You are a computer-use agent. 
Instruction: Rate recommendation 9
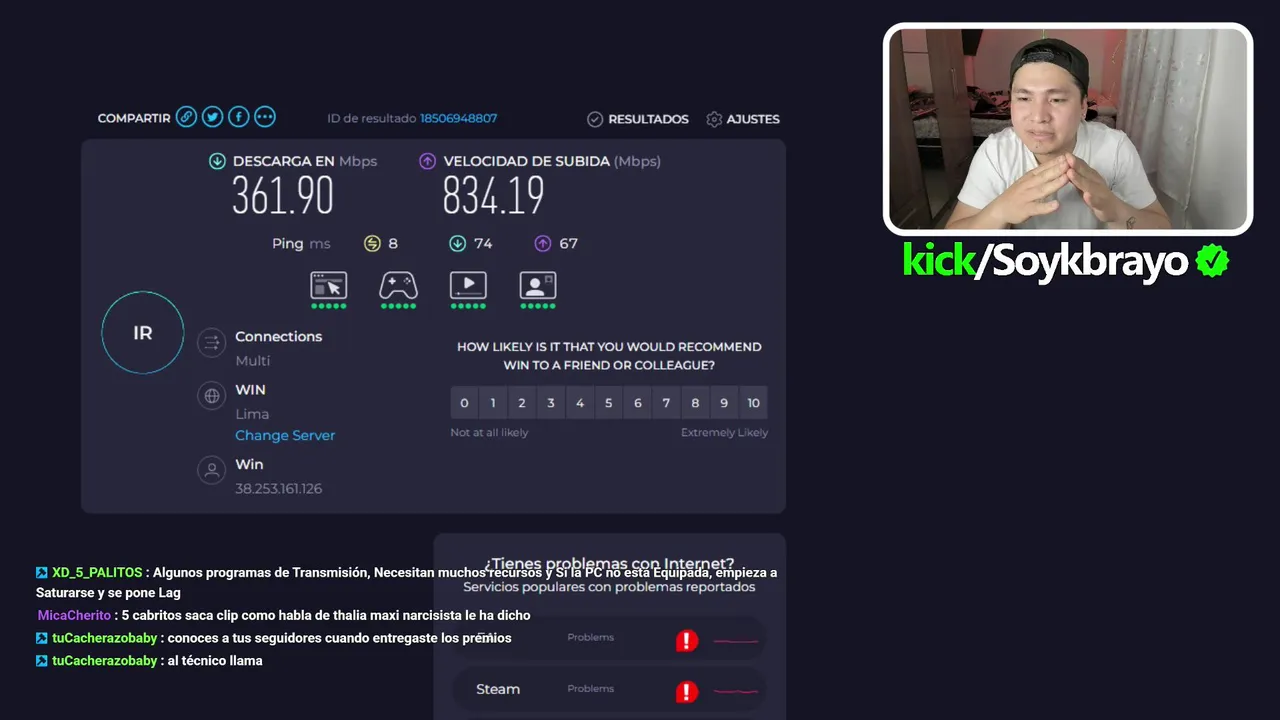tap(724, 403)
